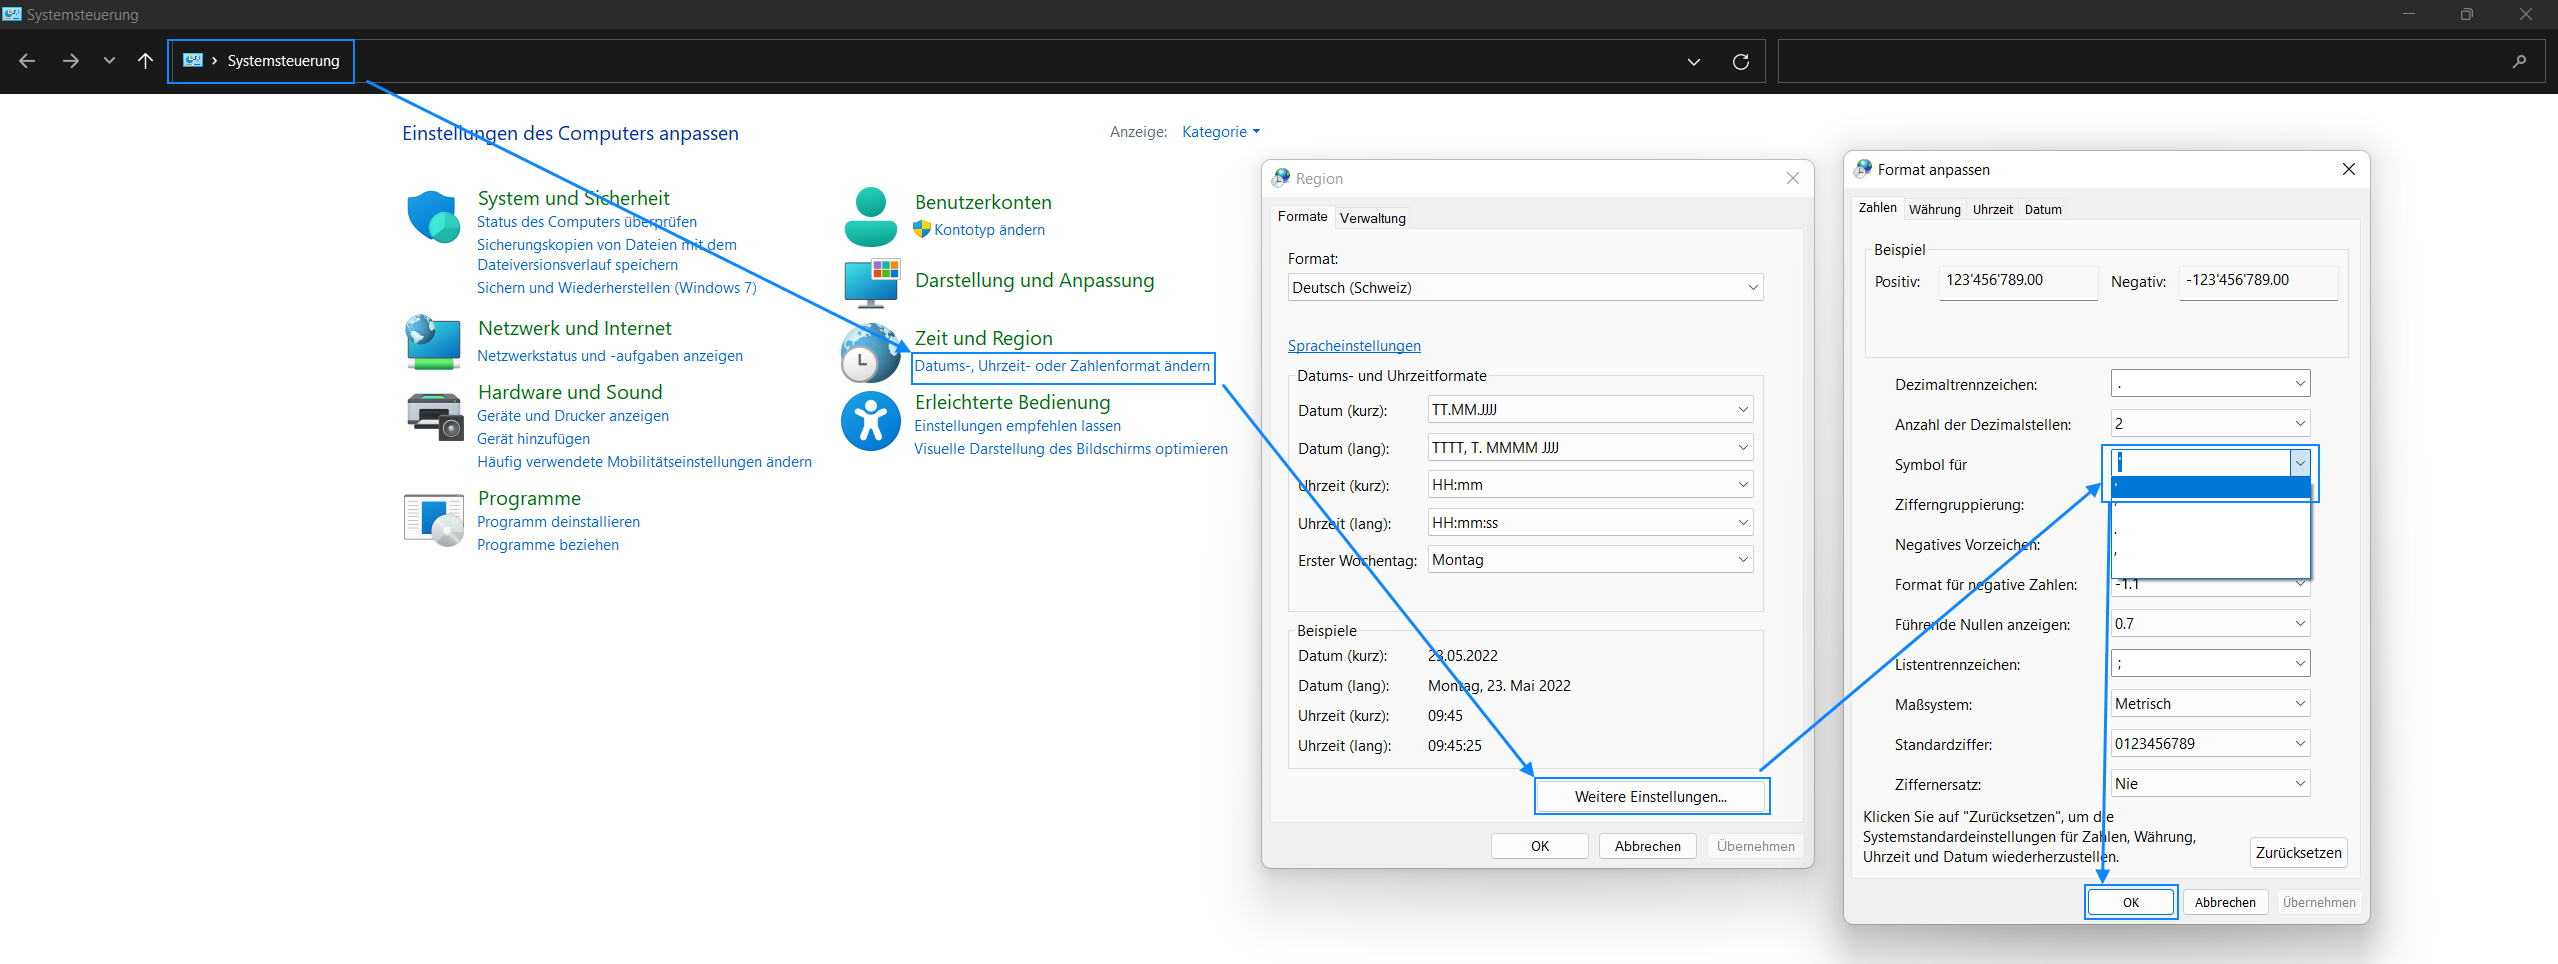Go forward with the right arrow
The image size is (2558, 964).
pos(70,61)
